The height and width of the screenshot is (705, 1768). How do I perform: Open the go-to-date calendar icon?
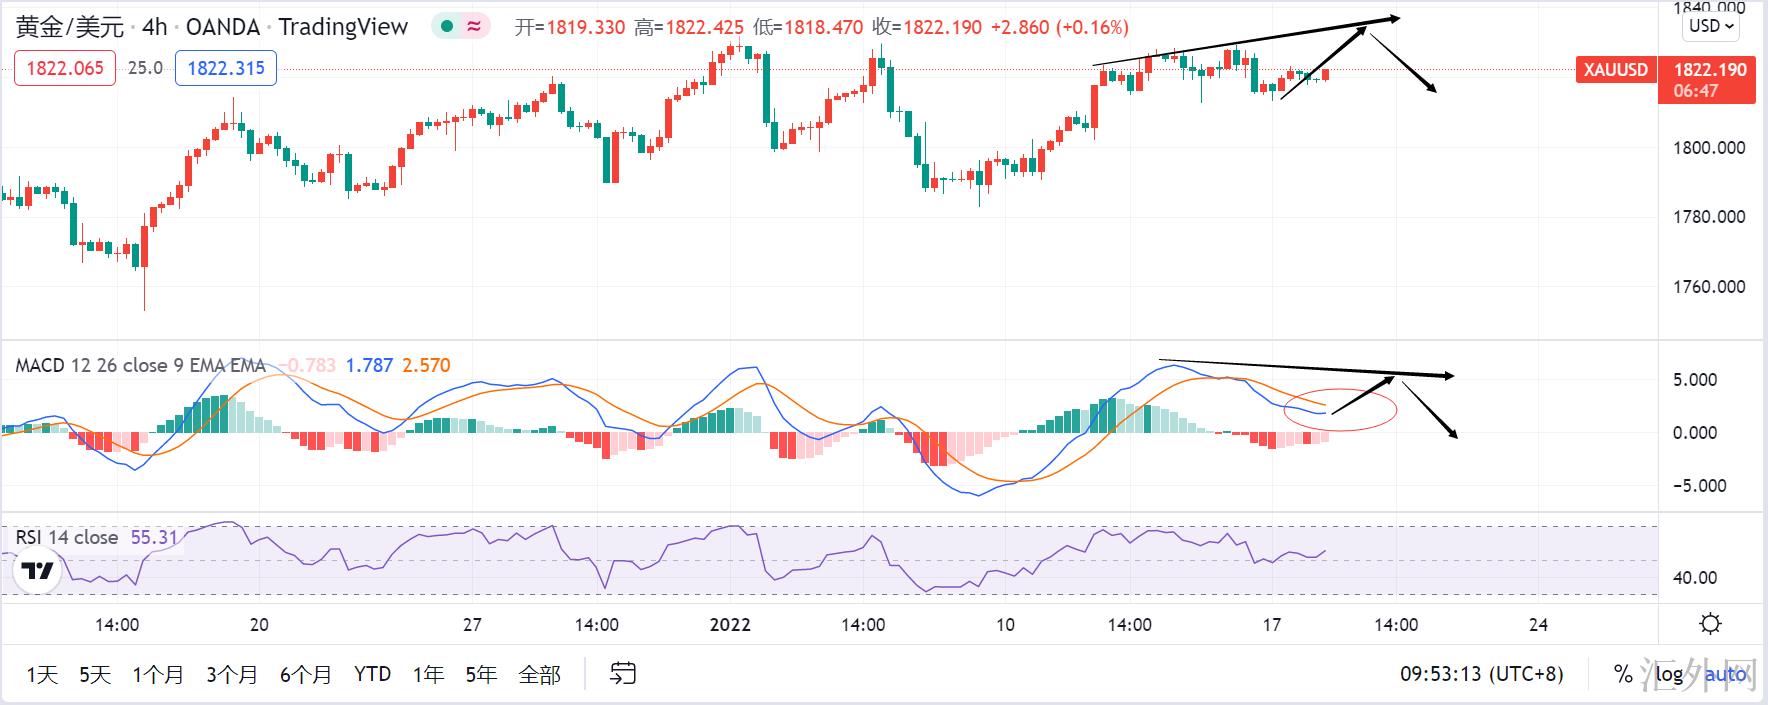point(623,674)
